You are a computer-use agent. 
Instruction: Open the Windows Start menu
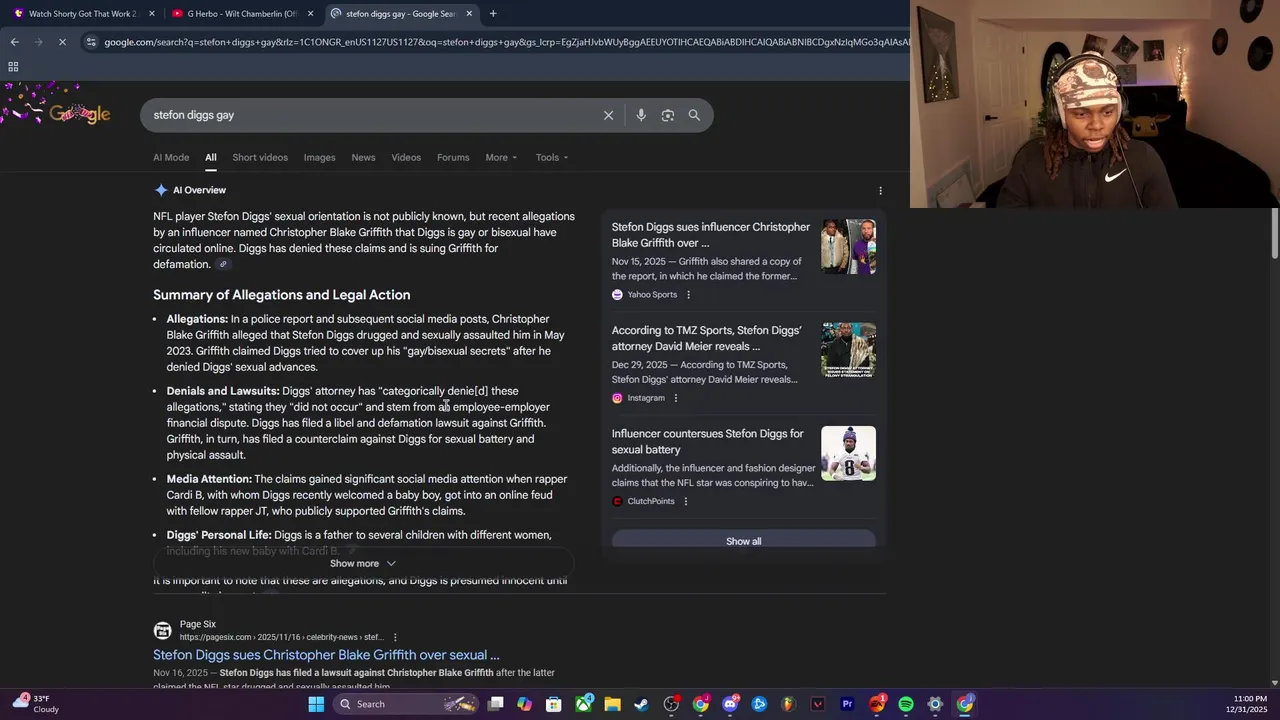pyautogui.click(x=316, y=704)
